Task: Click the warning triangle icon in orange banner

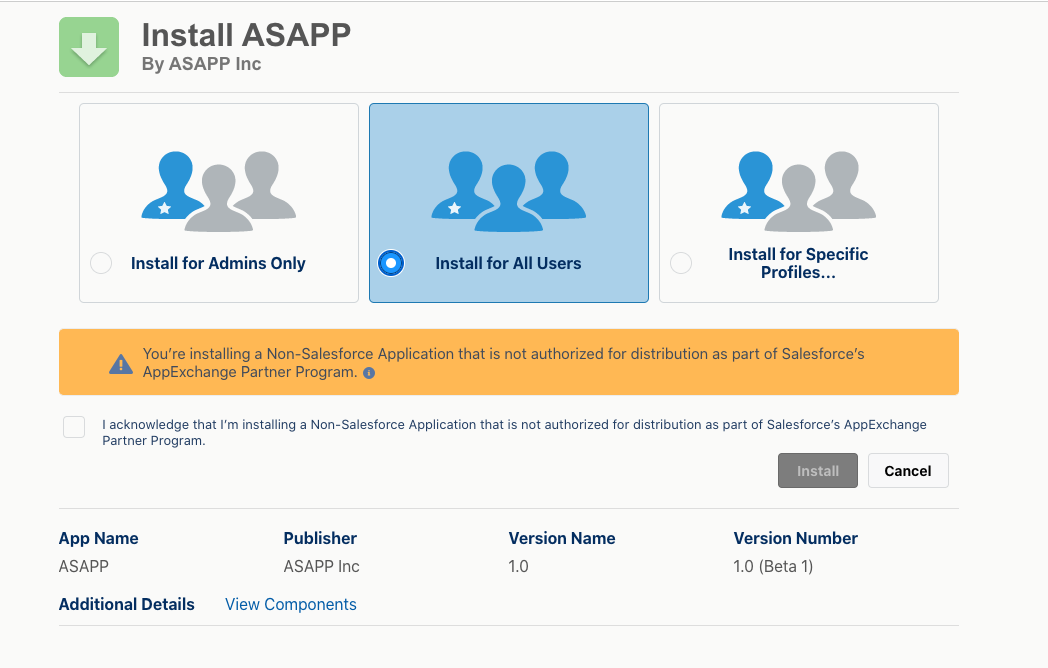Action: [x=121, y=364]
